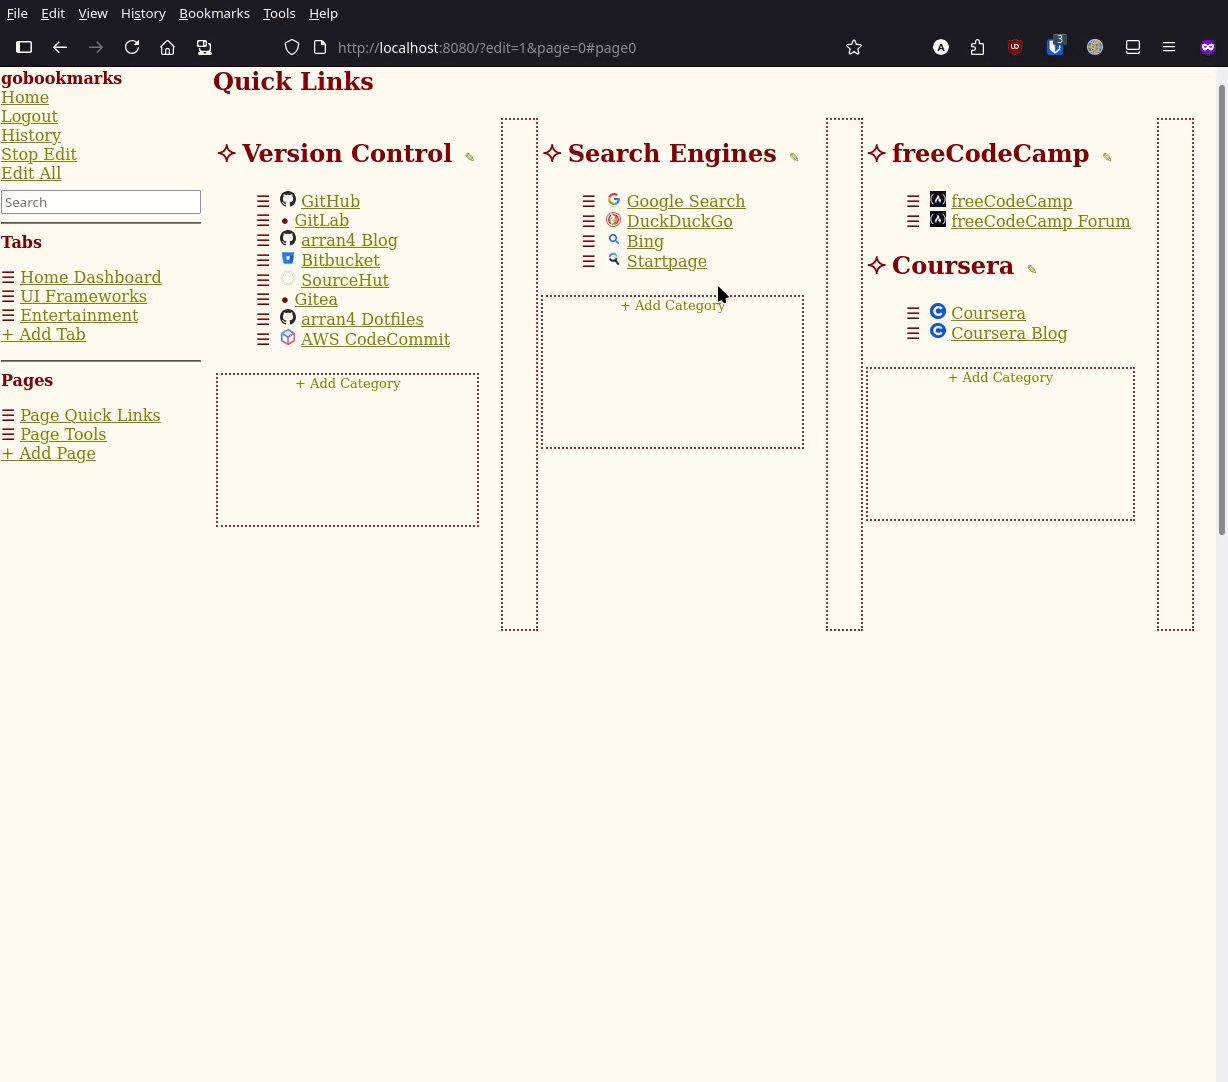Click the Logout link in sidebar
The height and width of the screenshot is (1082, 1228).
pos(29,116)
